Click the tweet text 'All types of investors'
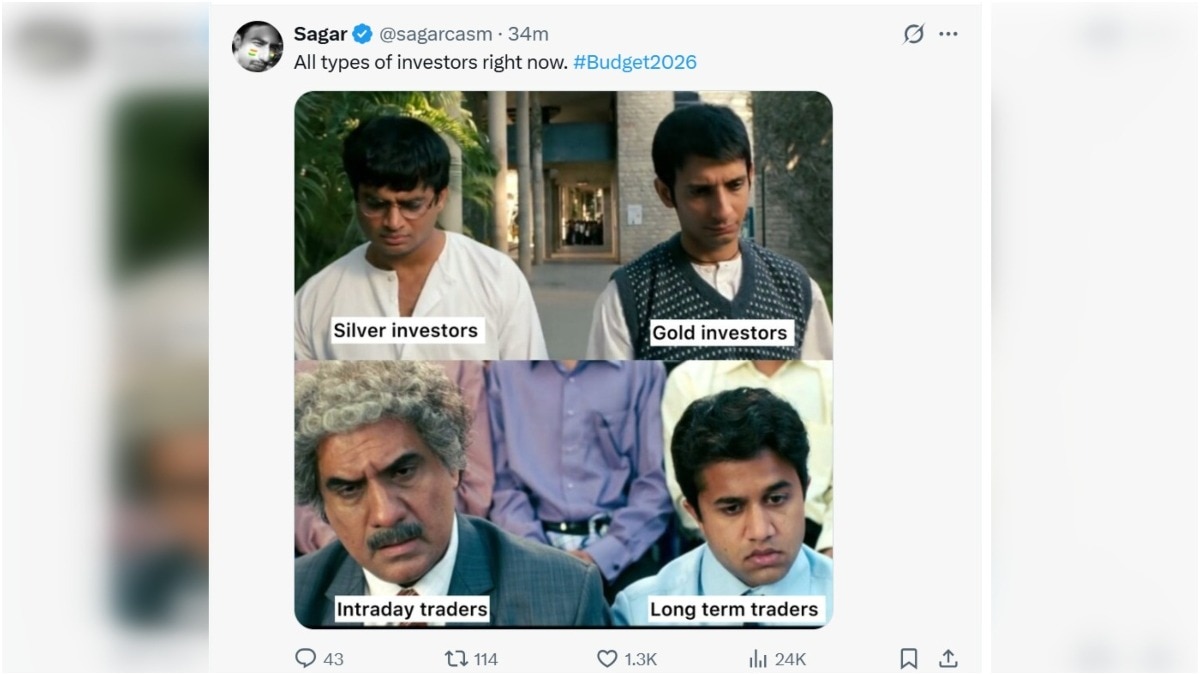The width and height of the screenshot is (1200, 675). pyautogui.click(x=430, y=62)
